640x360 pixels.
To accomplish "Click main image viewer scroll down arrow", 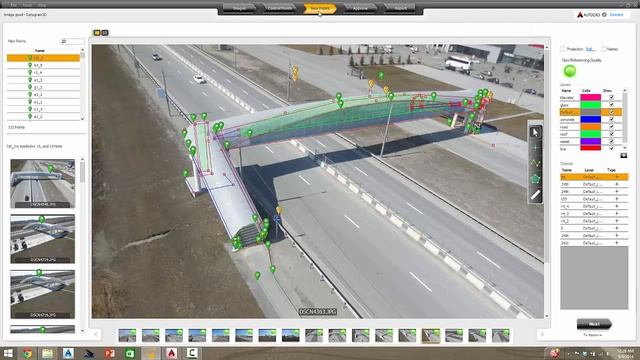I will pyautogui.click(x=547, y=316).
